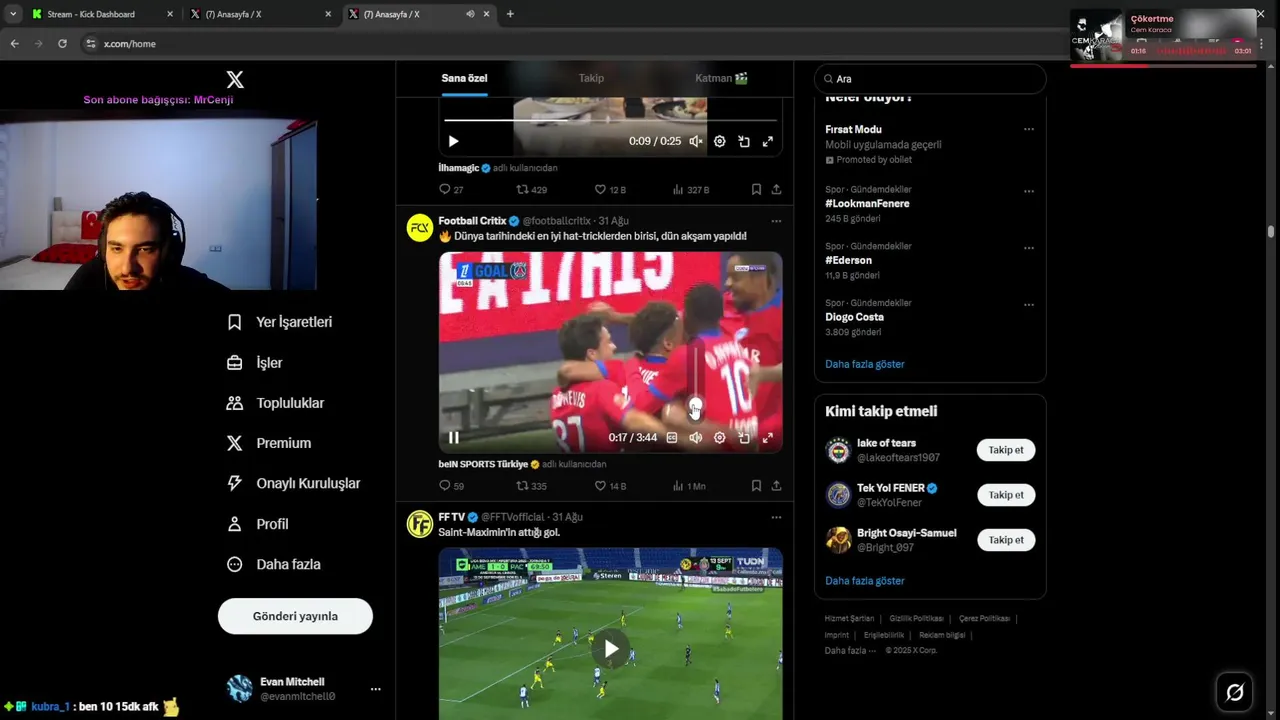Like the post with 12 B likes

(x=610, y=190)
